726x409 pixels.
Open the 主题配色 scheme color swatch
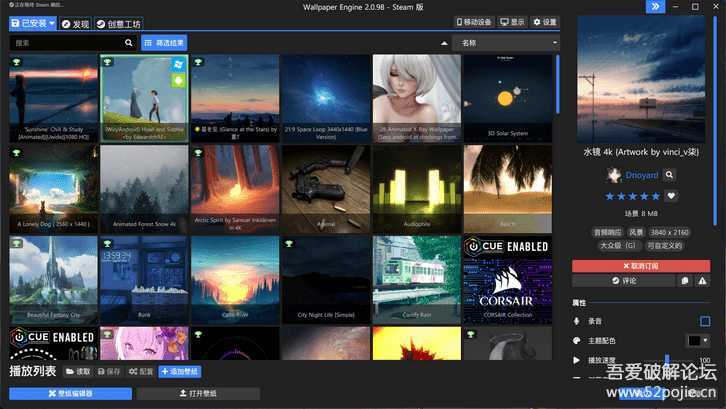[698, 340]
